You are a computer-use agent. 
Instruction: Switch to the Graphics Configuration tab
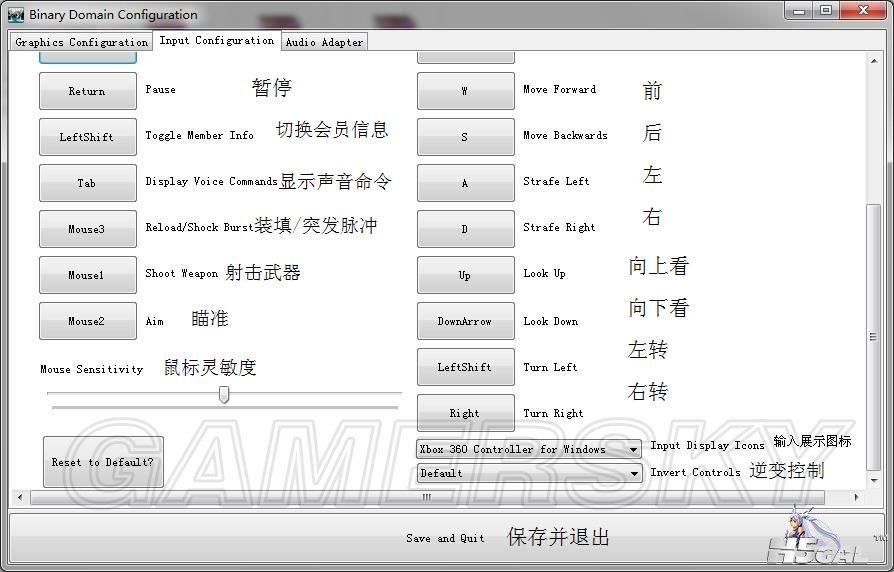tap(81, 42)
